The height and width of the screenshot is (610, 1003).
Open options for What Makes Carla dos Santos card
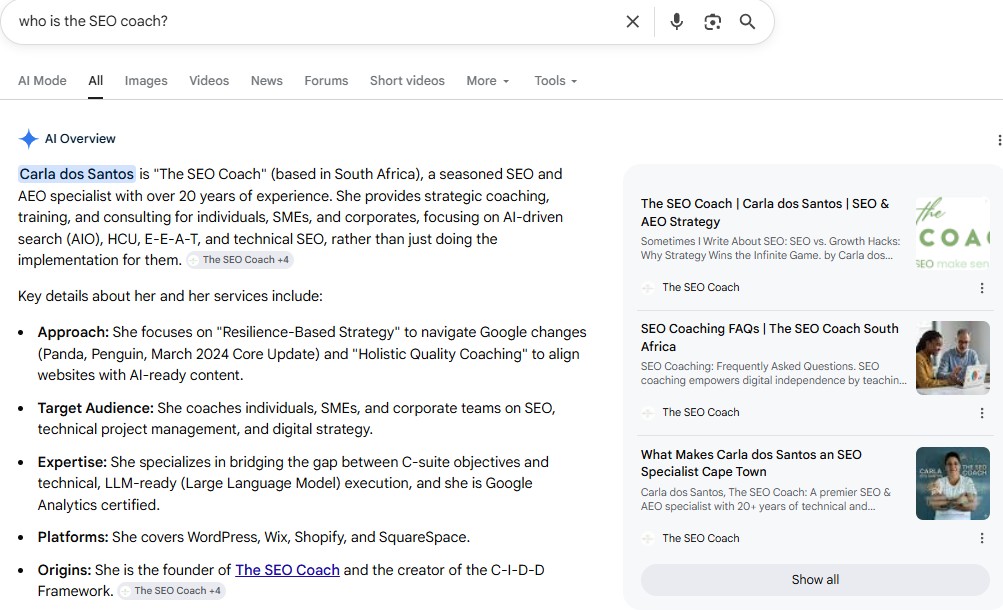pos(982,538)
